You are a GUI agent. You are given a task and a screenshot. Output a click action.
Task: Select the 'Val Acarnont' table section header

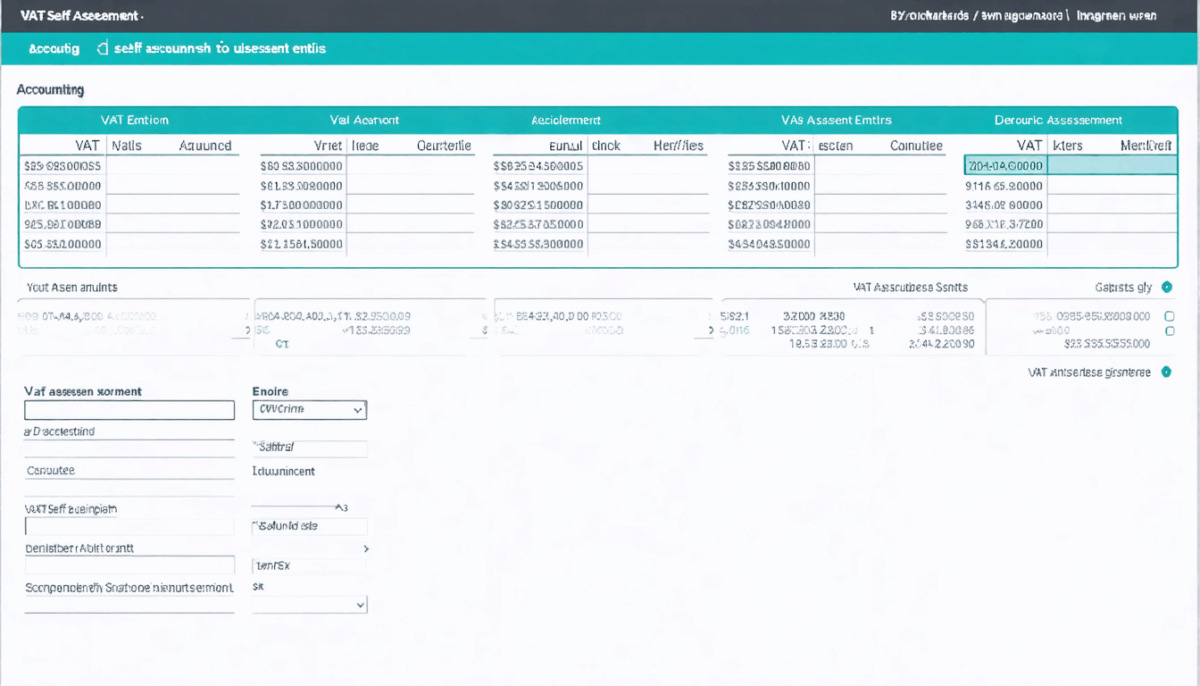pos(365,120)
